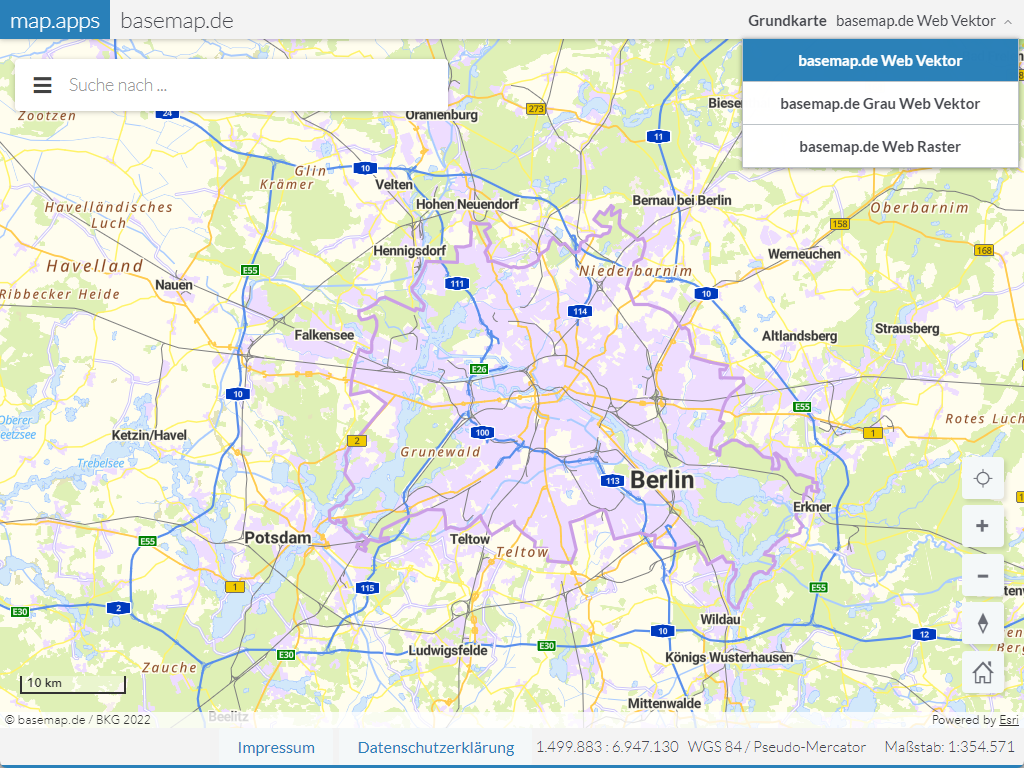Click the basemap.de title text
Screen dimensions: 1024x768
click(x=177, y=20)
